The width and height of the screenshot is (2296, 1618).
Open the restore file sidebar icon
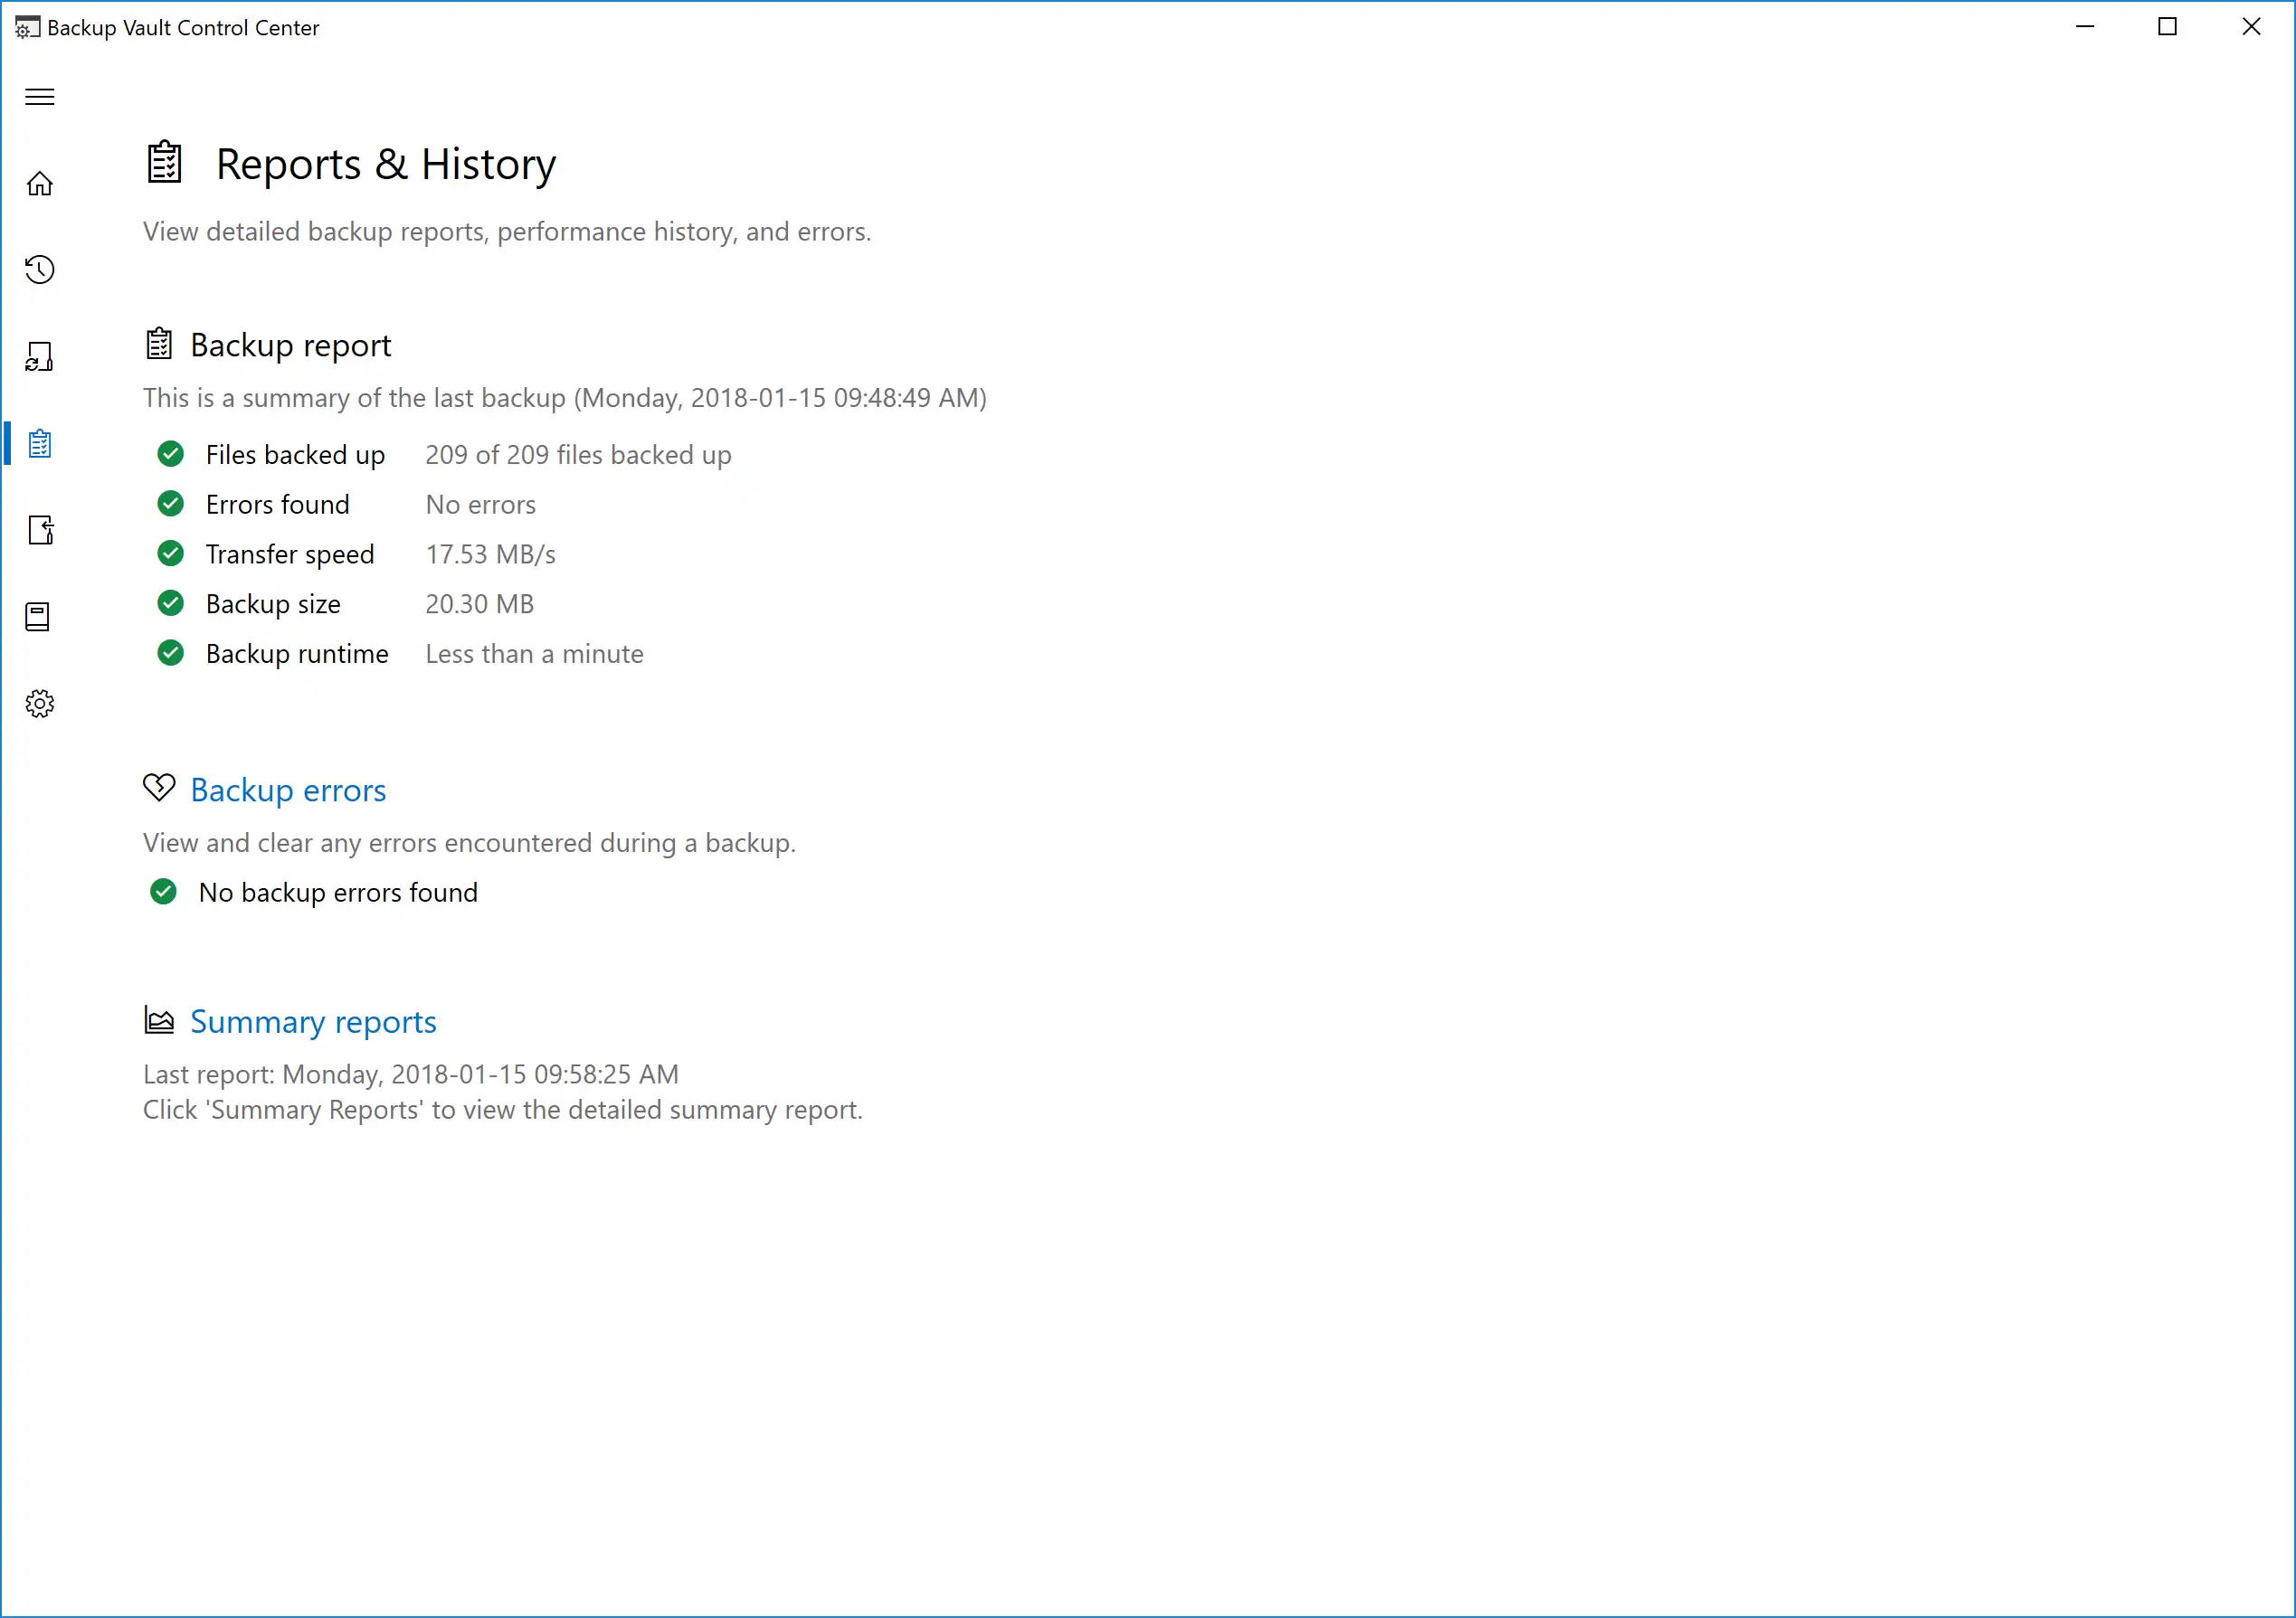pyautogui.click(x=40, y=530)
